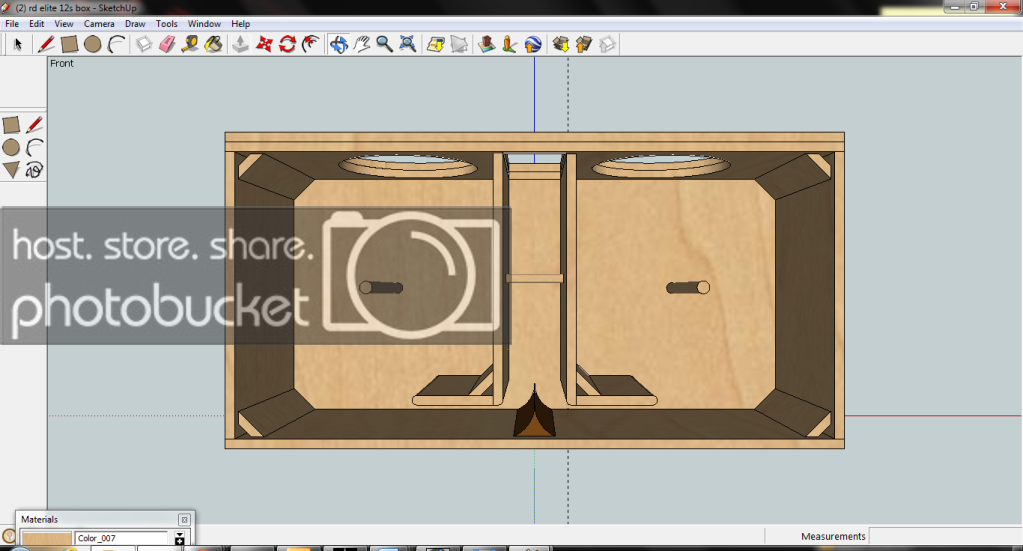Viewport: 1023px width, 551px height.
Task: Open the Help menu
Action: coord(241,23)
